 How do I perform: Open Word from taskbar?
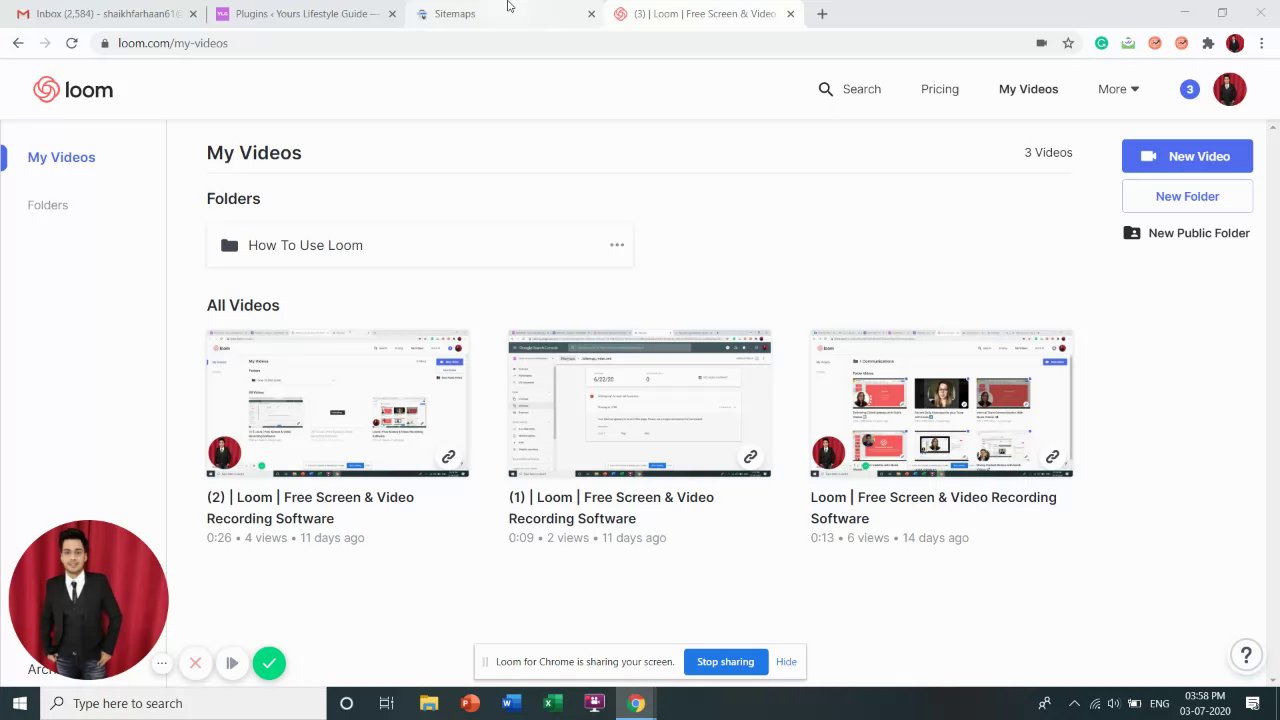click(511, 703)
